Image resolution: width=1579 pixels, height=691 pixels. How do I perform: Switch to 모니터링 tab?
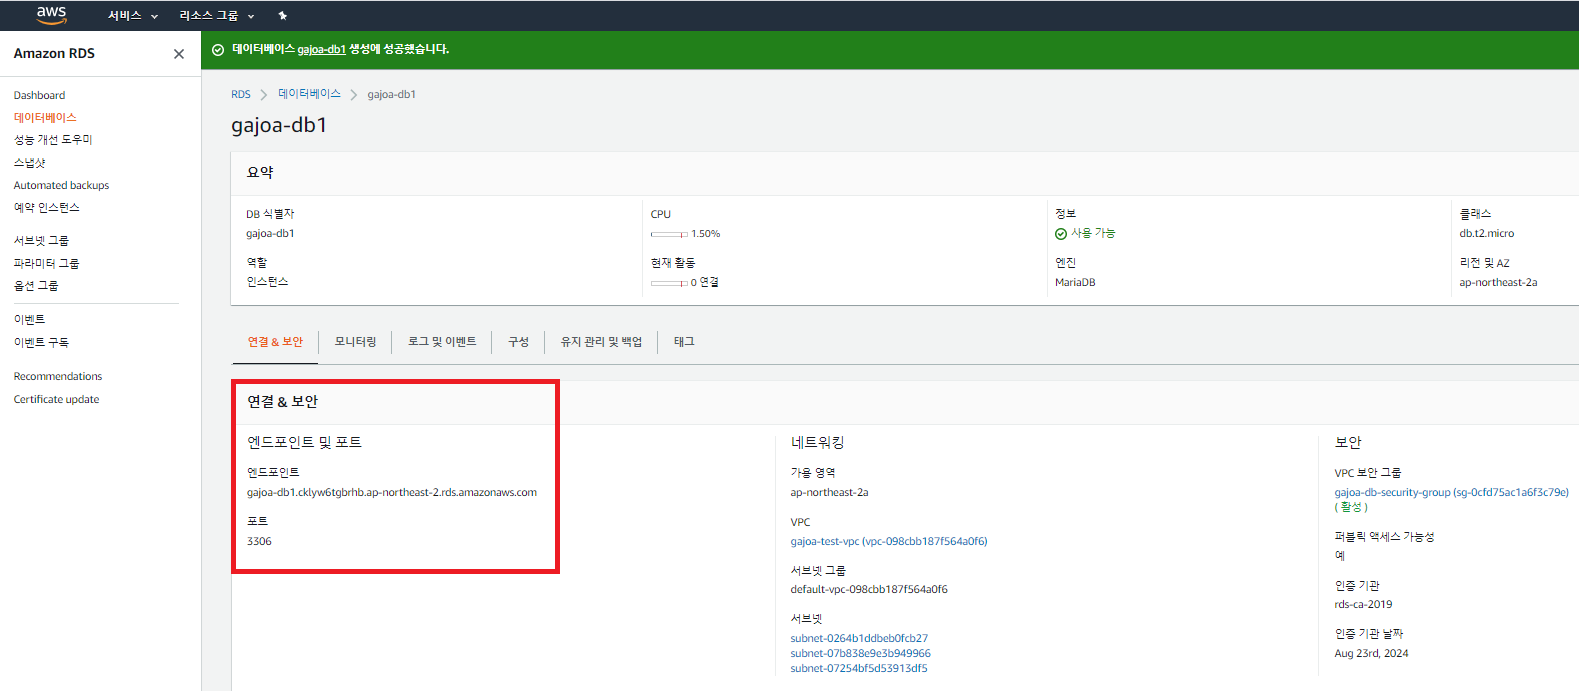[x=355, y=342]
